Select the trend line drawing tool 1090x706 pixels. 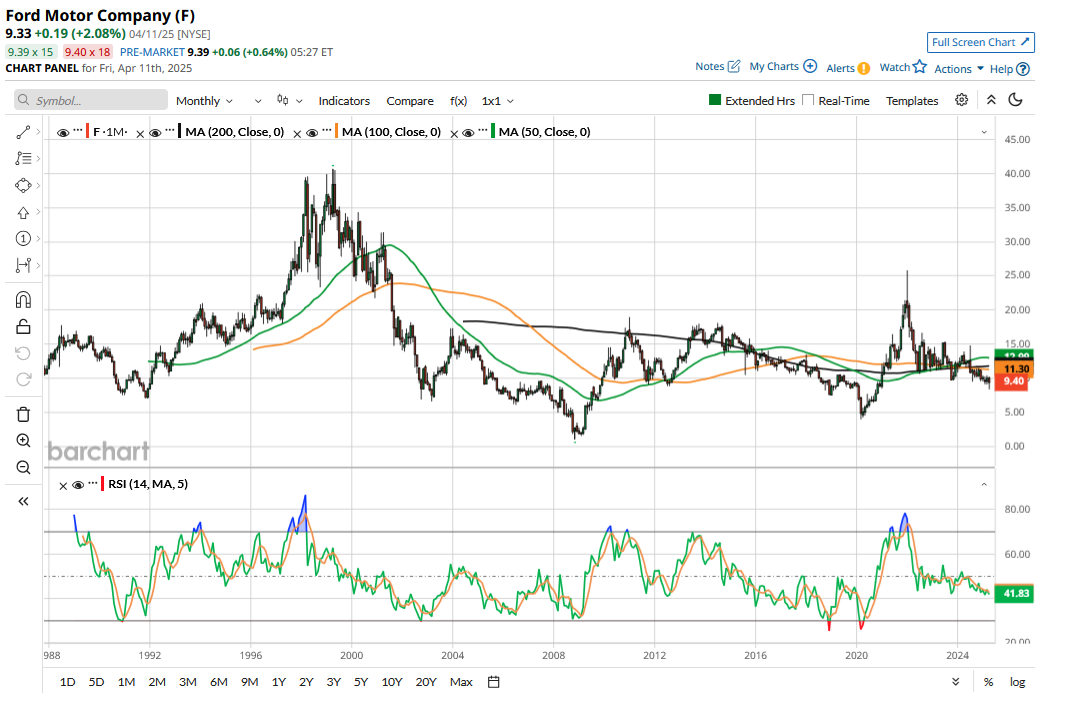[x=23, y=132]
